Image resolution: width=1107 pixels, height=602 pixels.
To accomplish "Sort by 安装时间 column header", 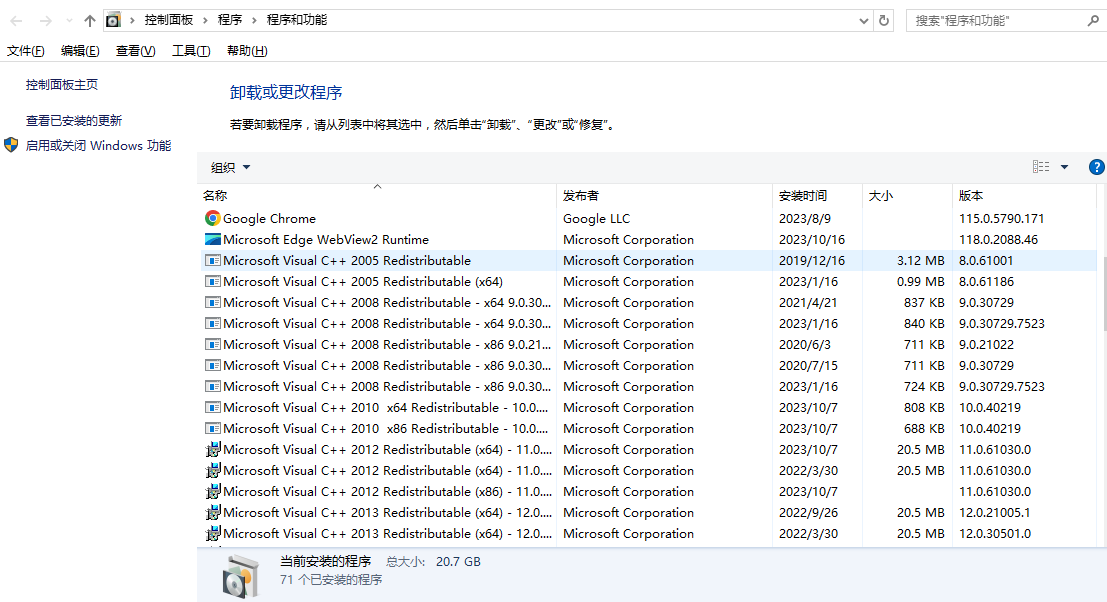I will point(818,195).
